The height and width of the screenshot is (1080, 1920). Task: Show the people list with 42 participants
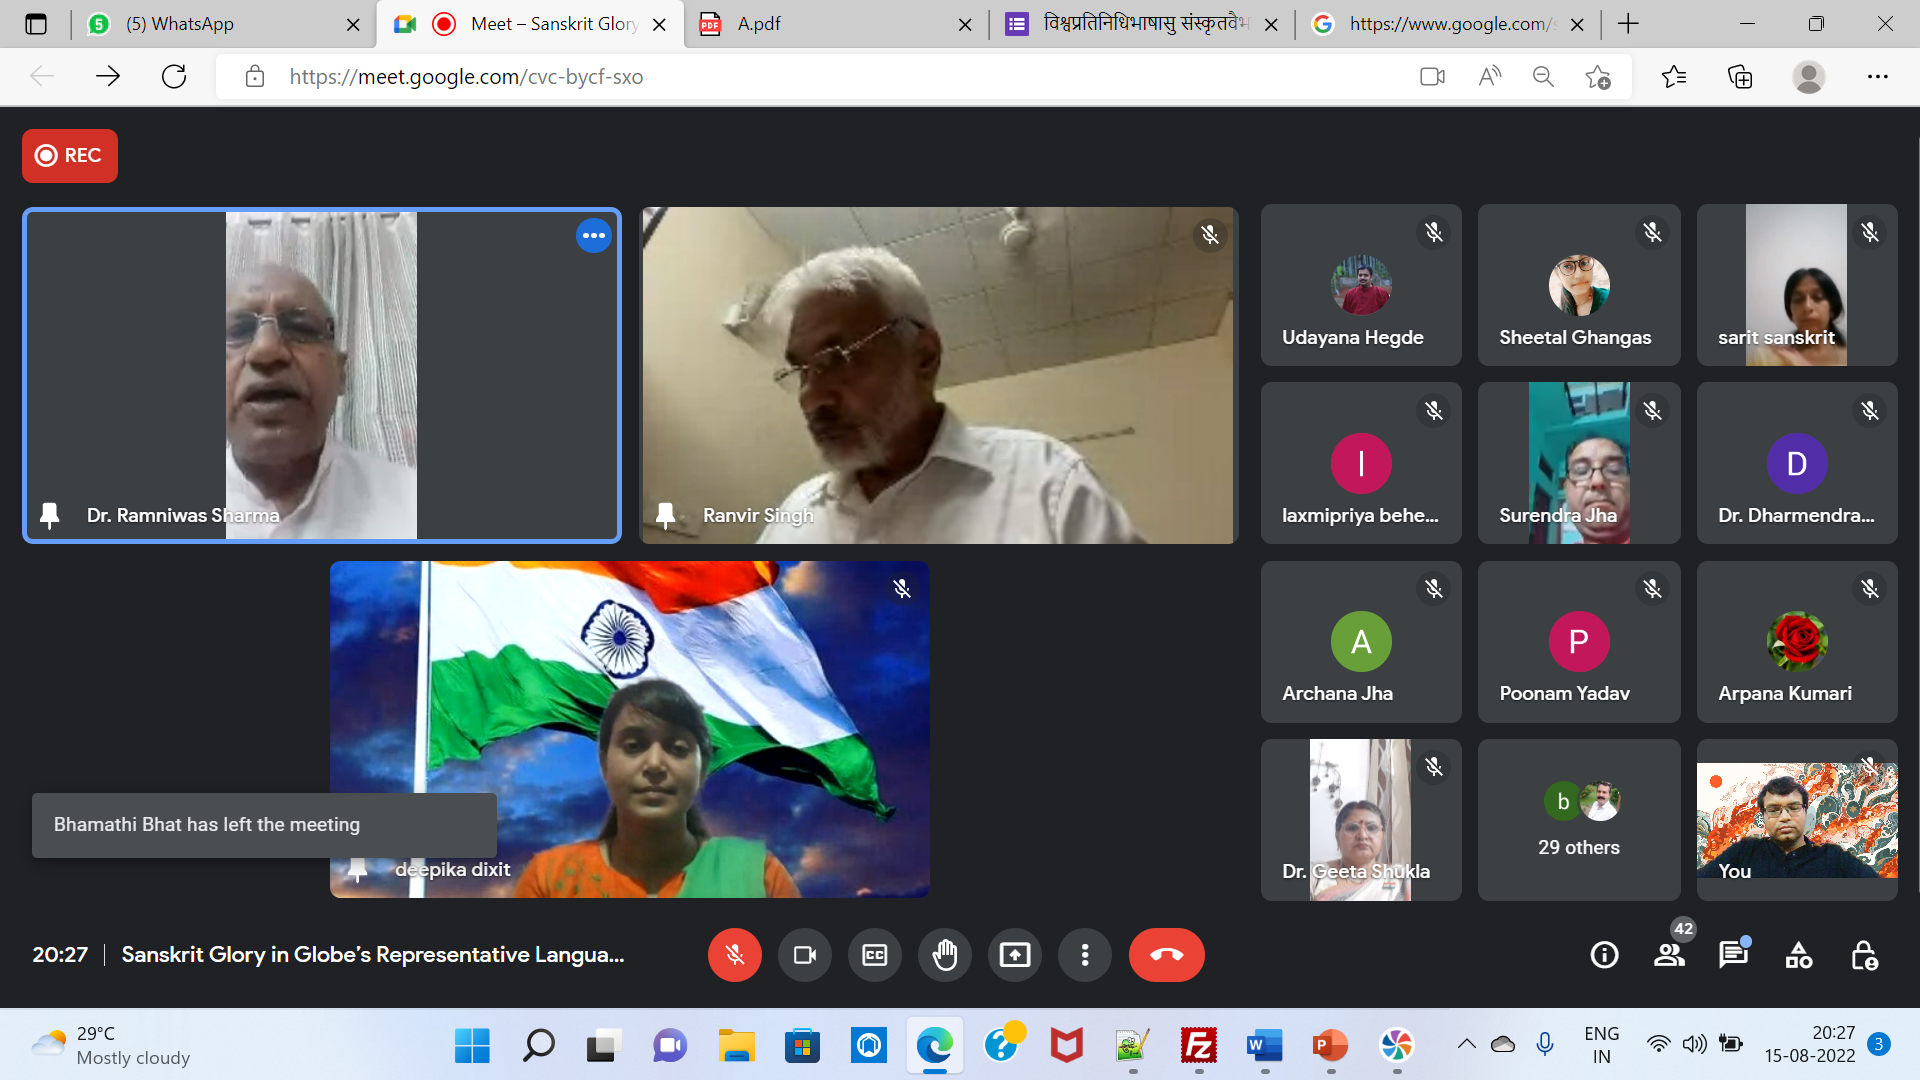point(1669,955)
